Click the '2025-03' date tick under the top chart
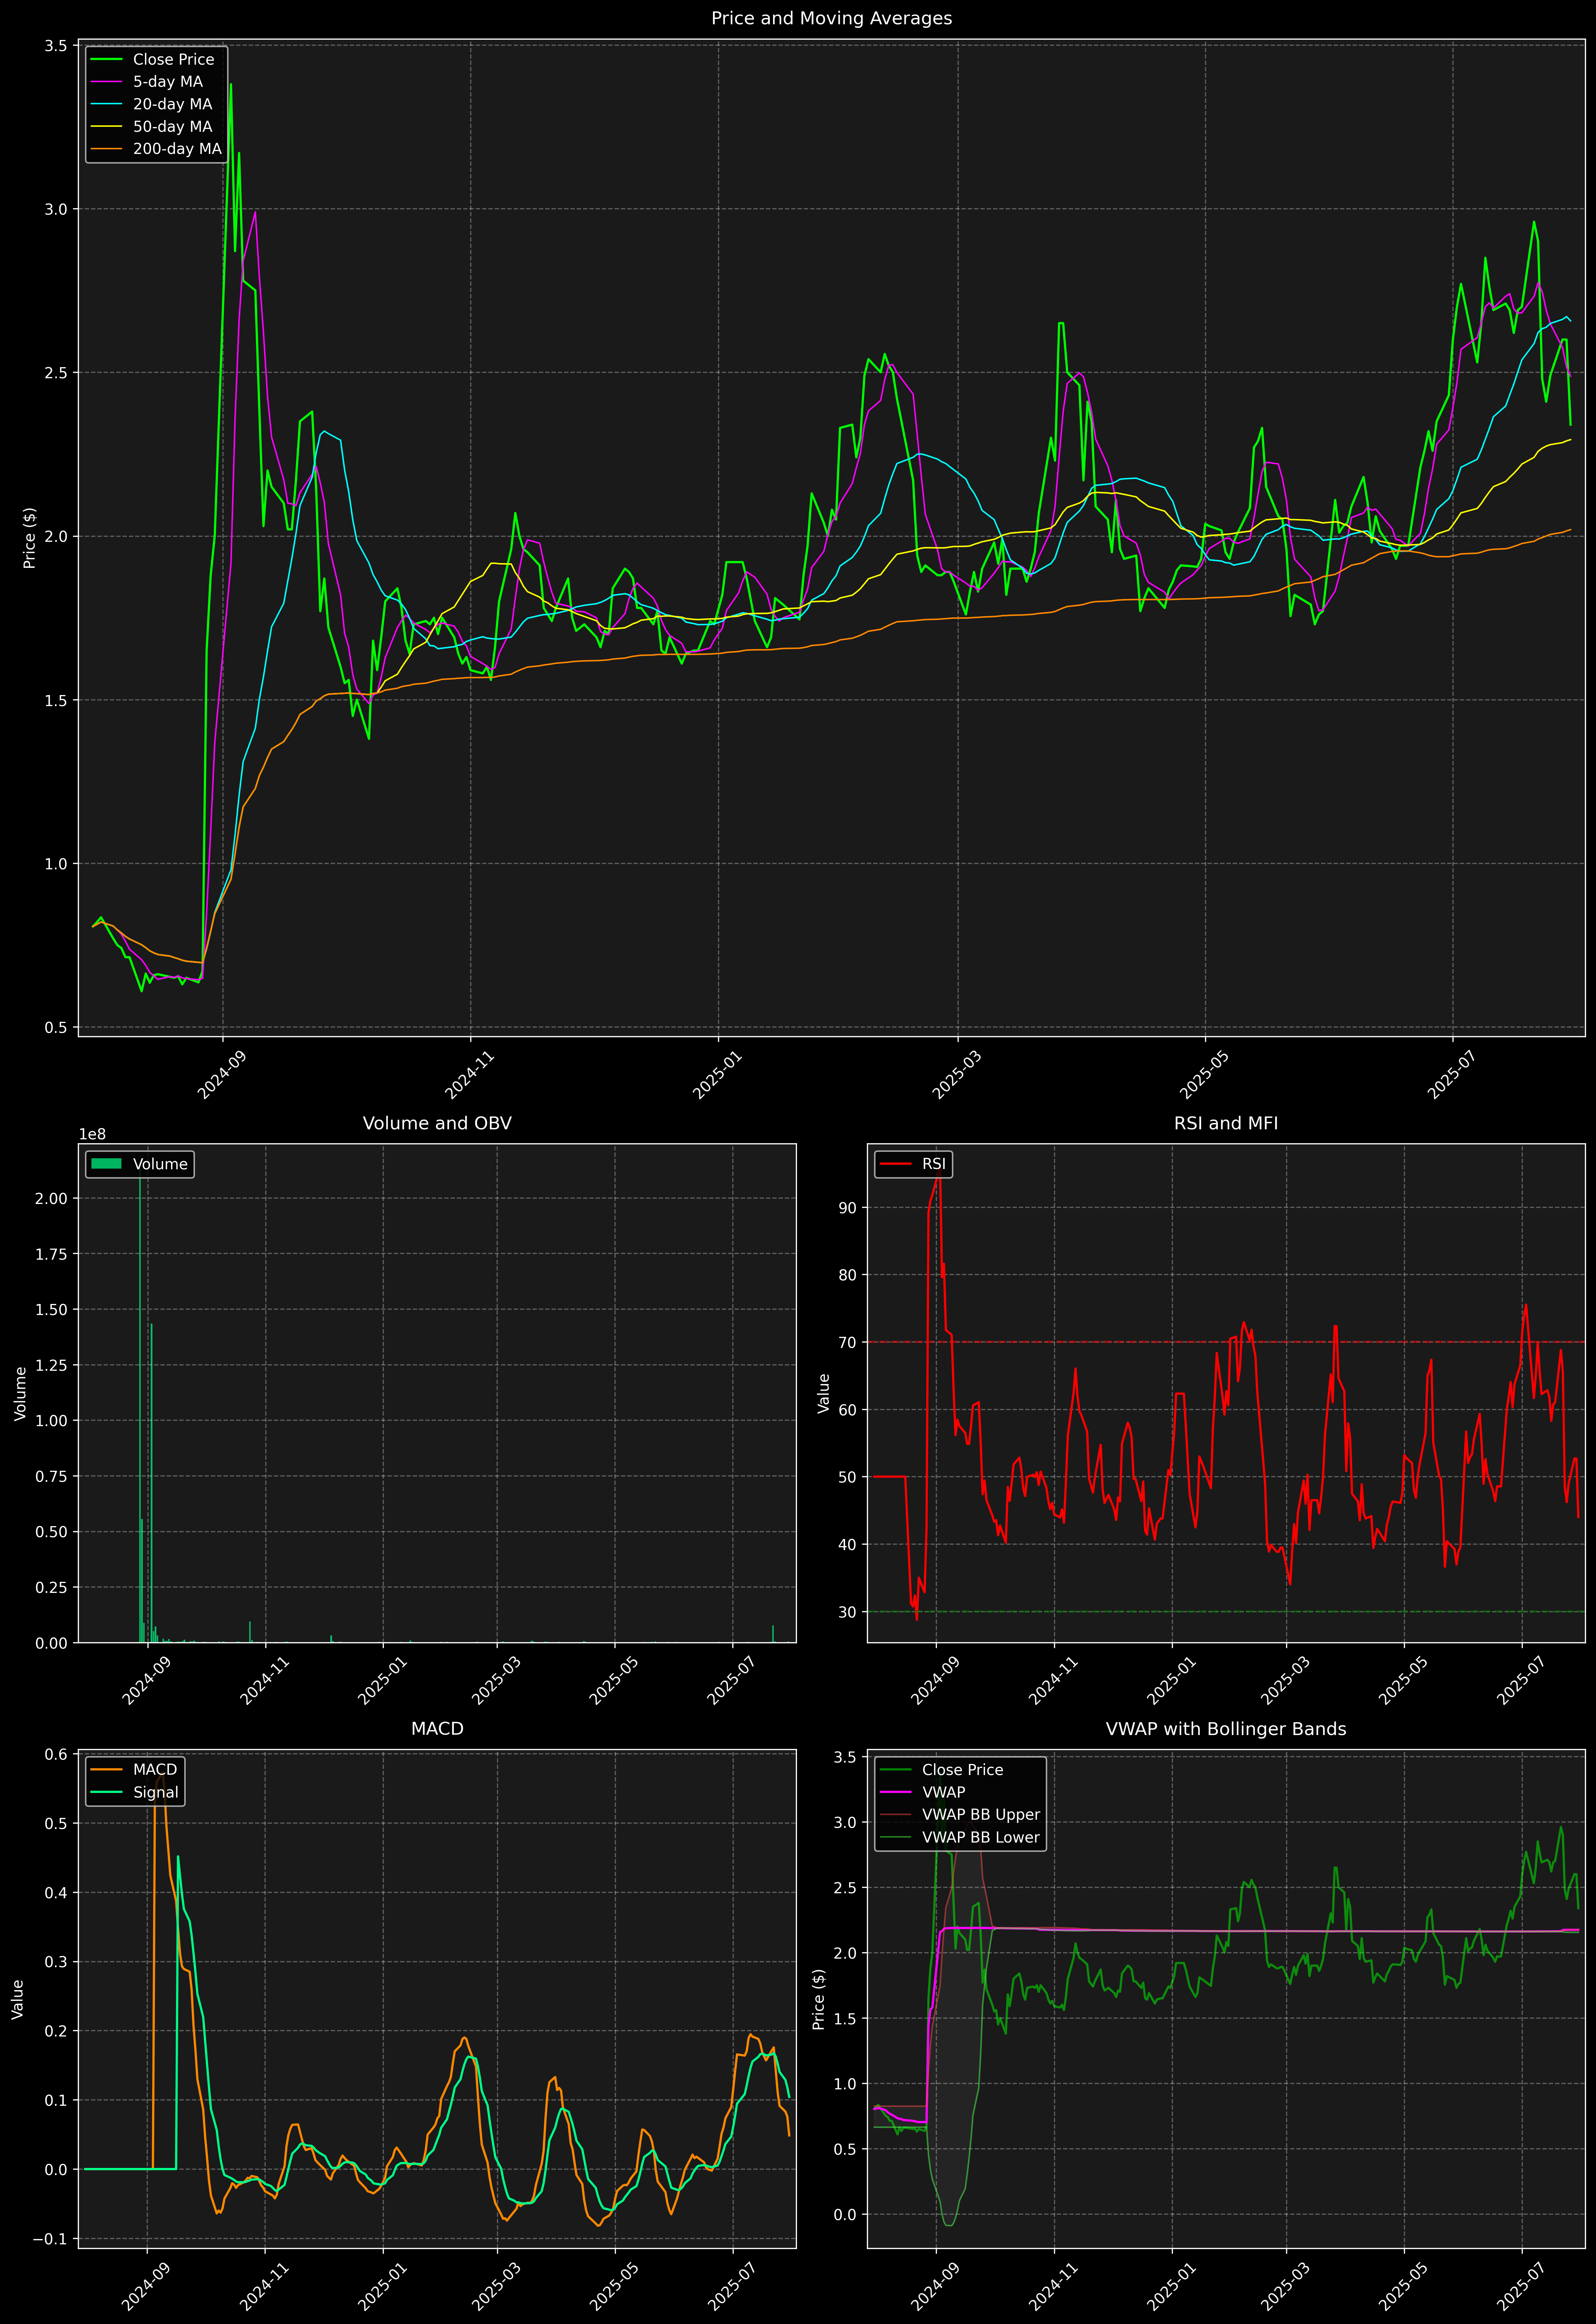The height and width of the screenshot is (2324, 1596). (x=956, y=1075)
